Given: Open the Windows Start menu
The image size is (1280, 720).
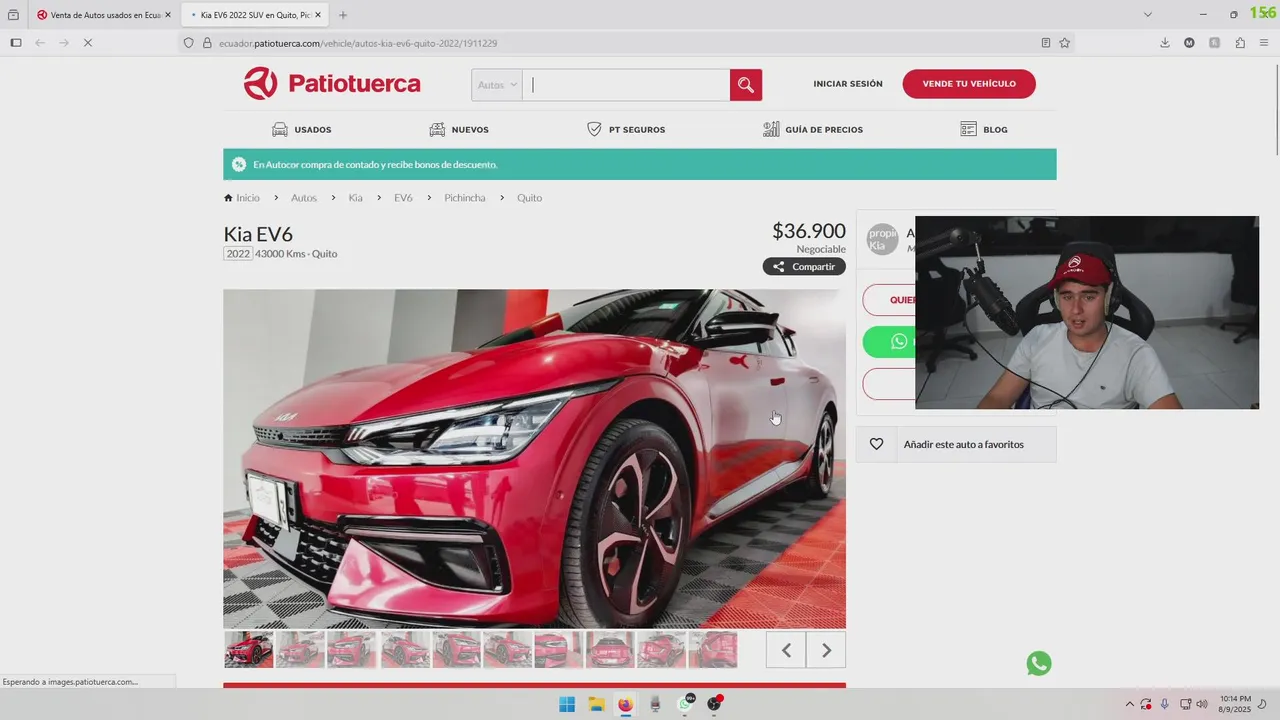Looking at the screenshot, I should [567, 704].
